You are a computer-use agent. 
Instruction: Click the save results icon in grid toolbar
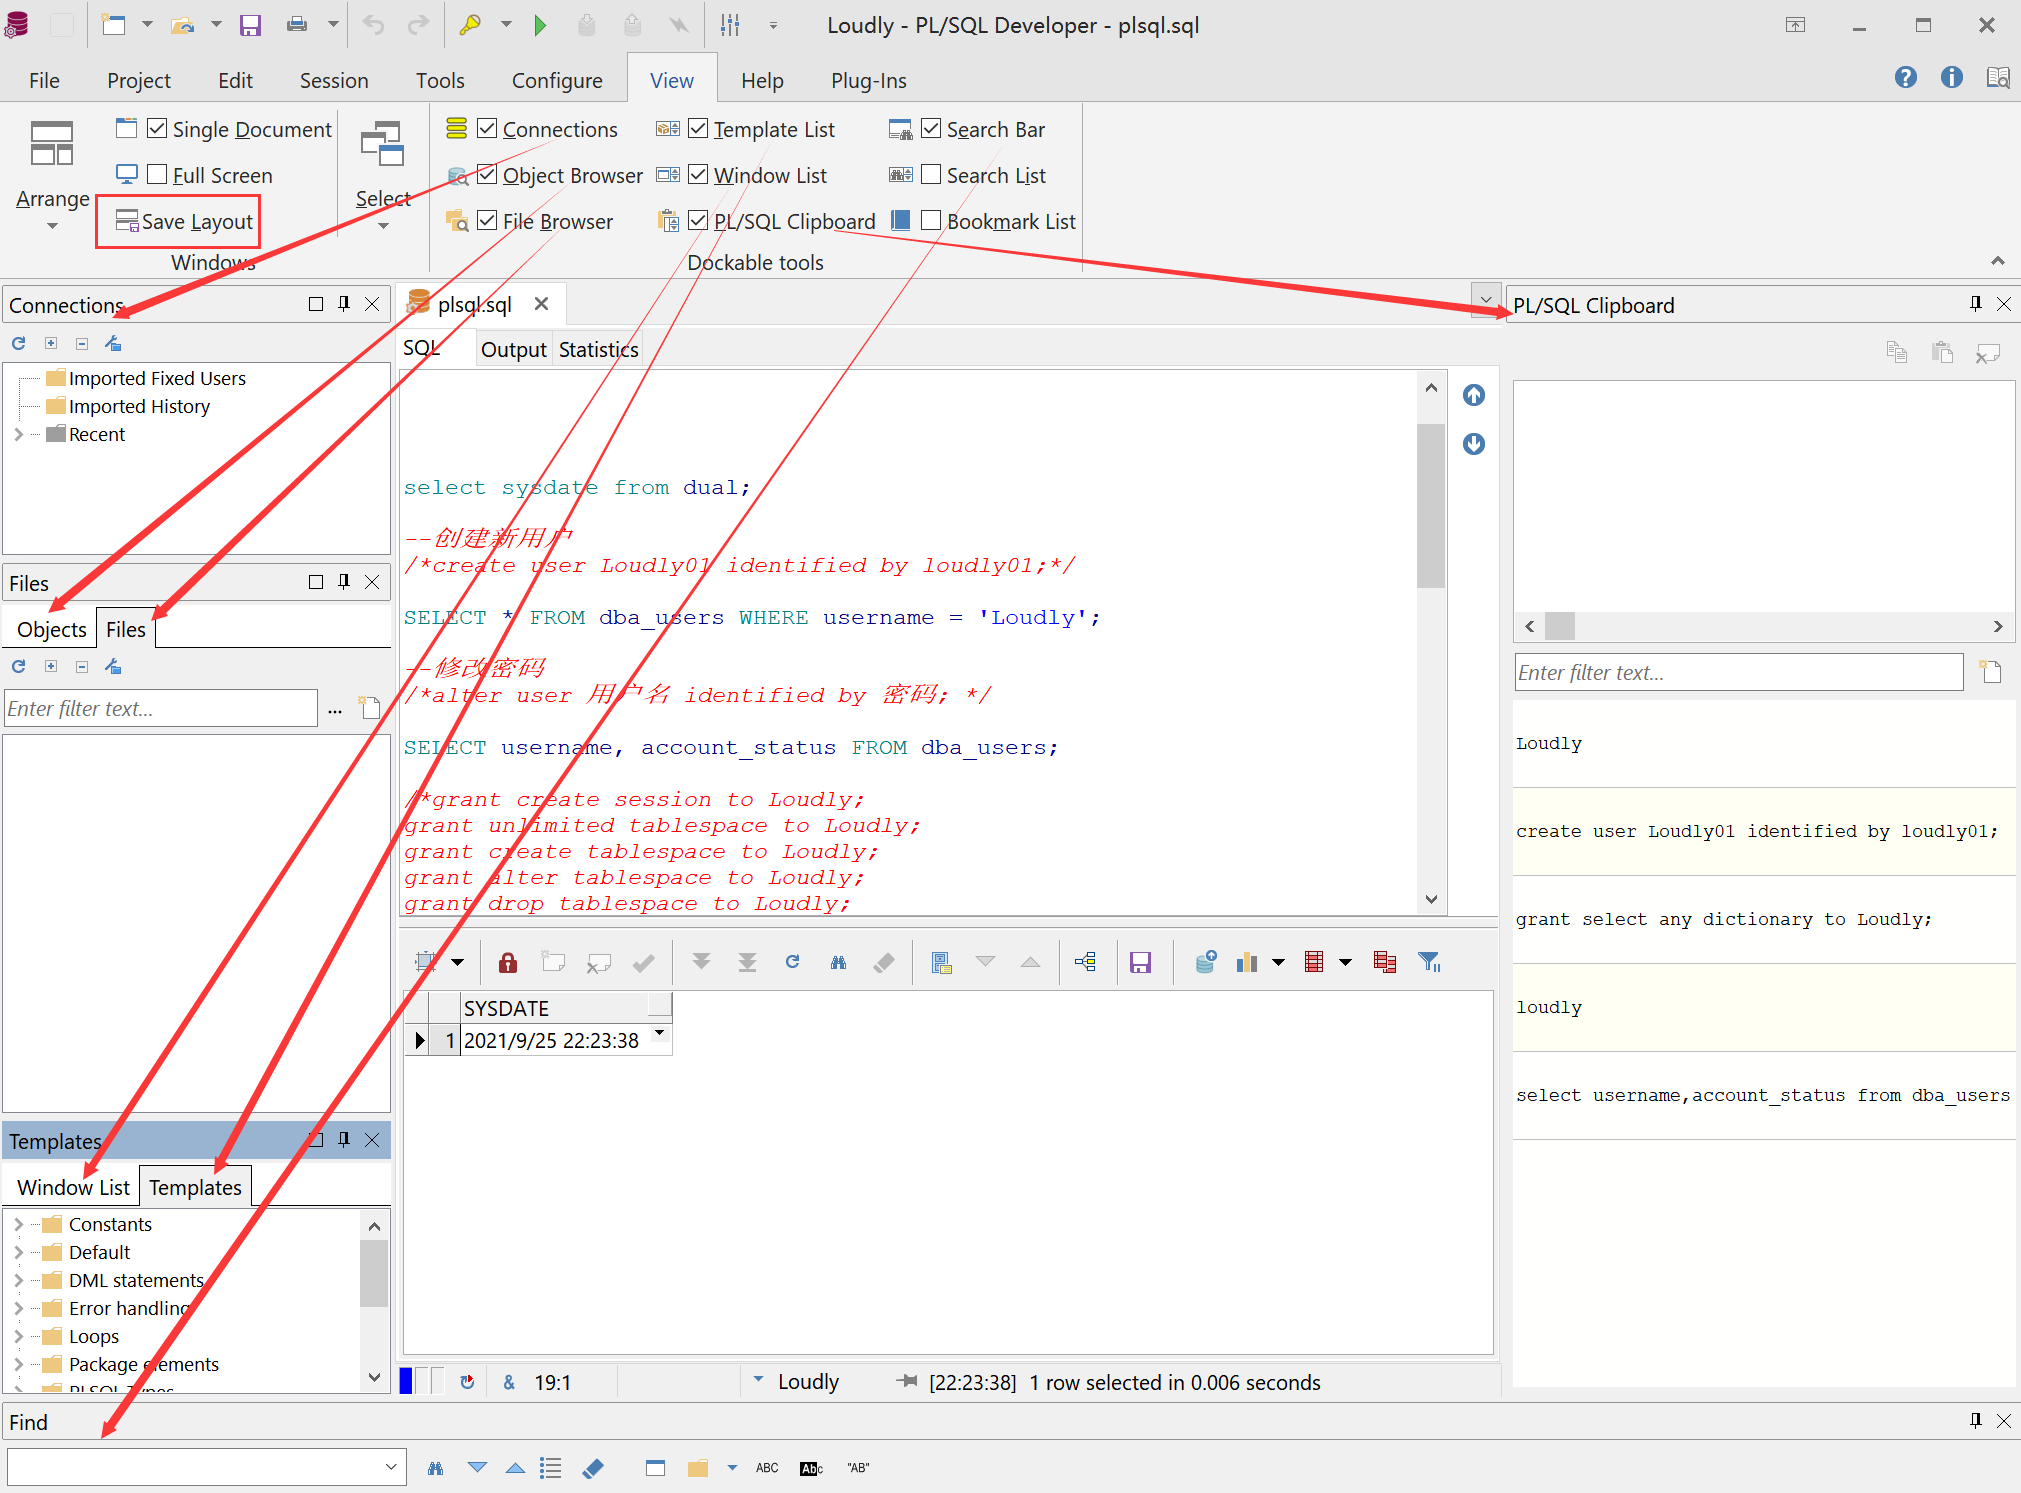(x=1140, y=962)
